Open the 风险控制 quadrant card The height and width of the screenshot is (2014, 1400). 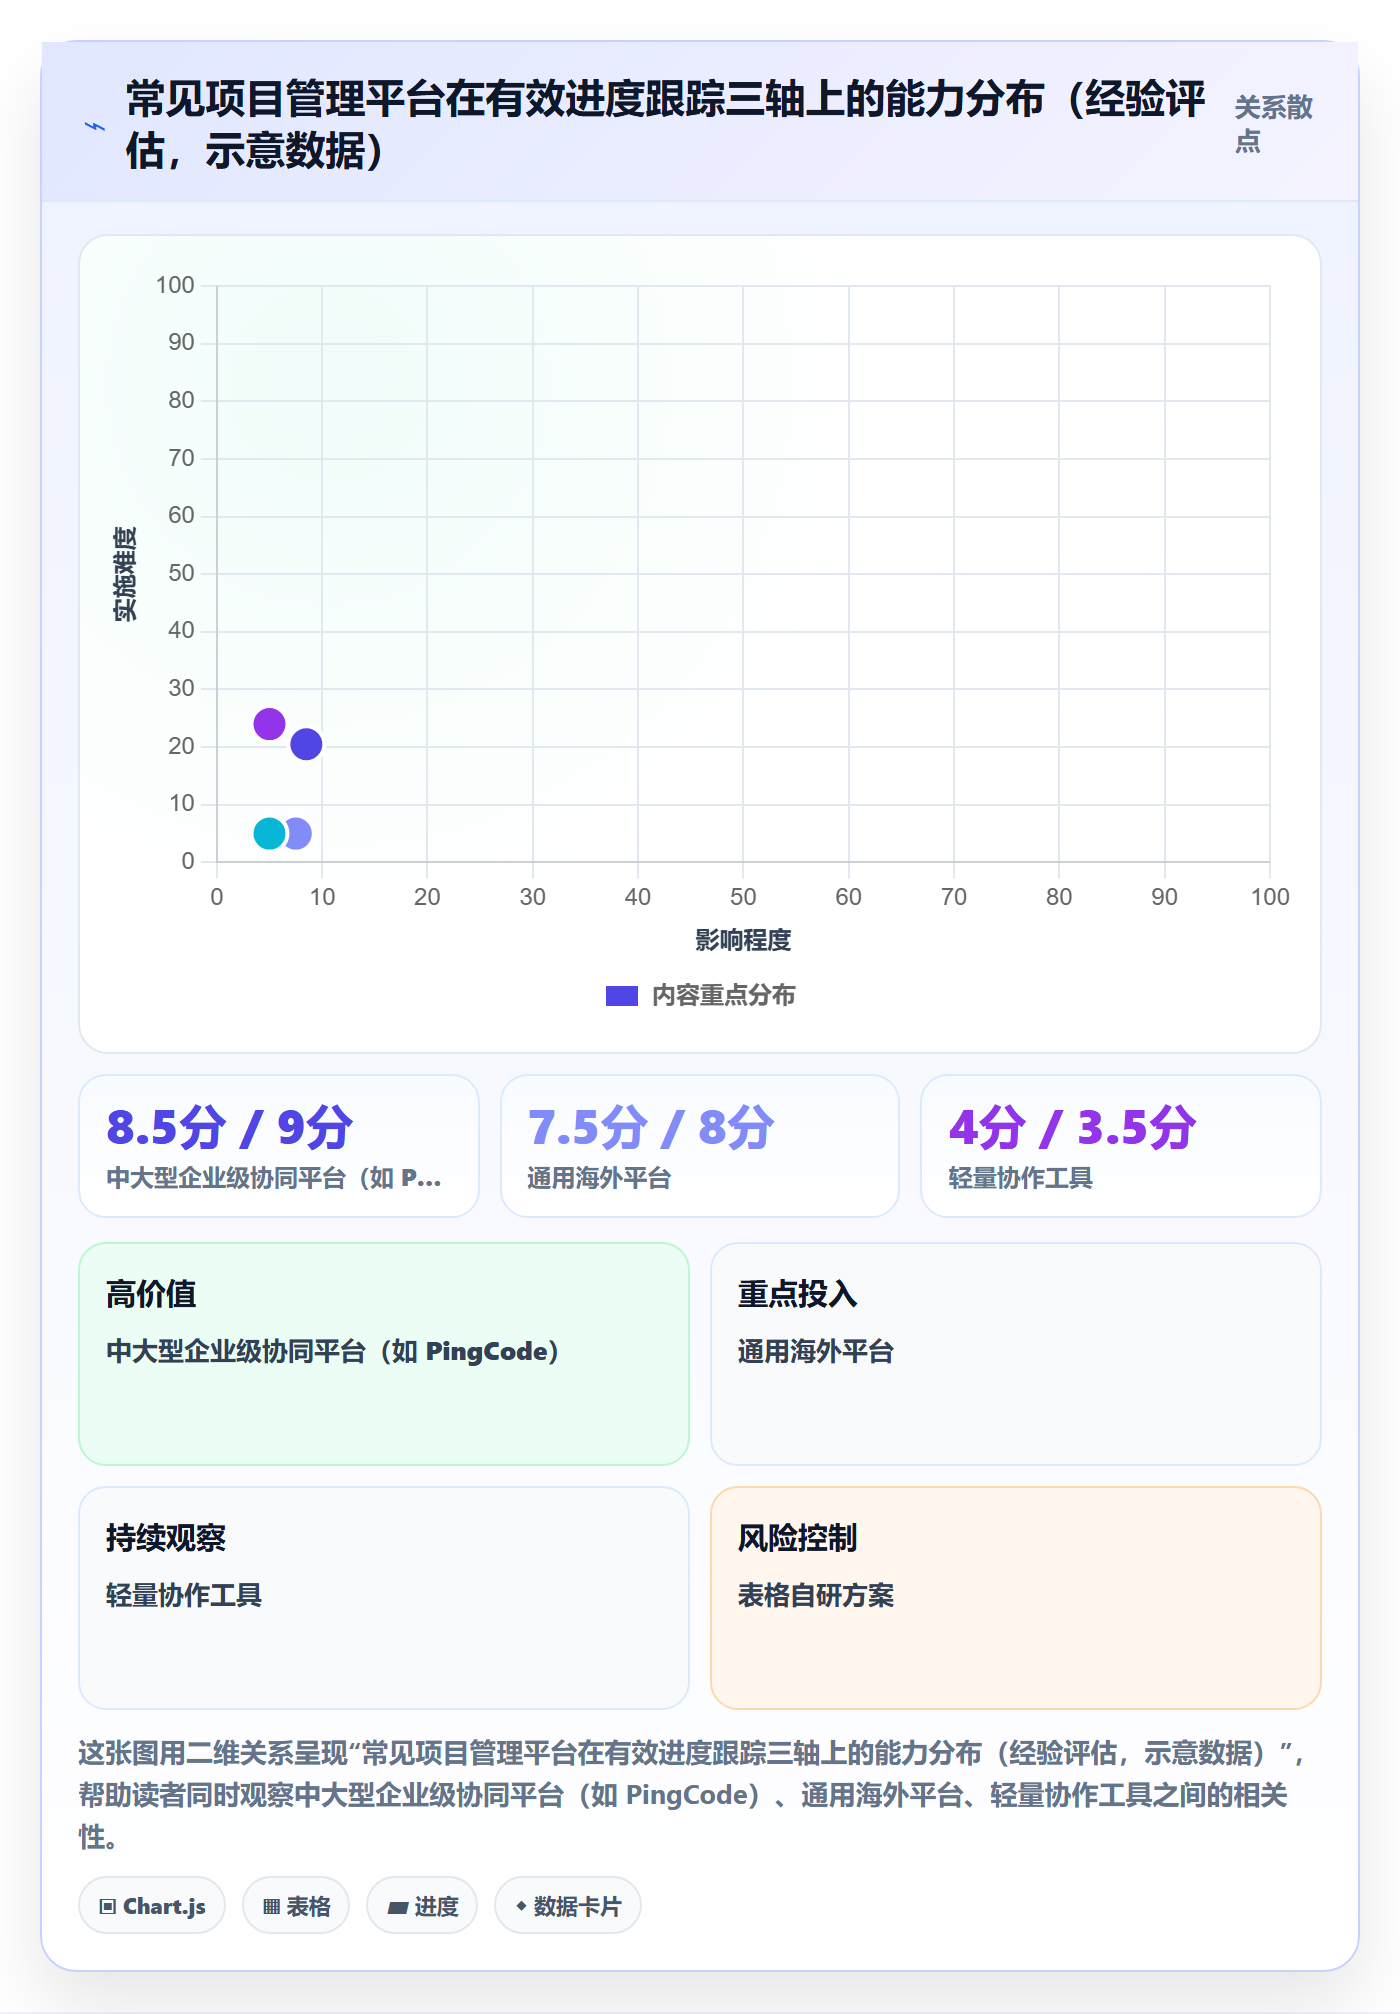tap(1016, 1598)
